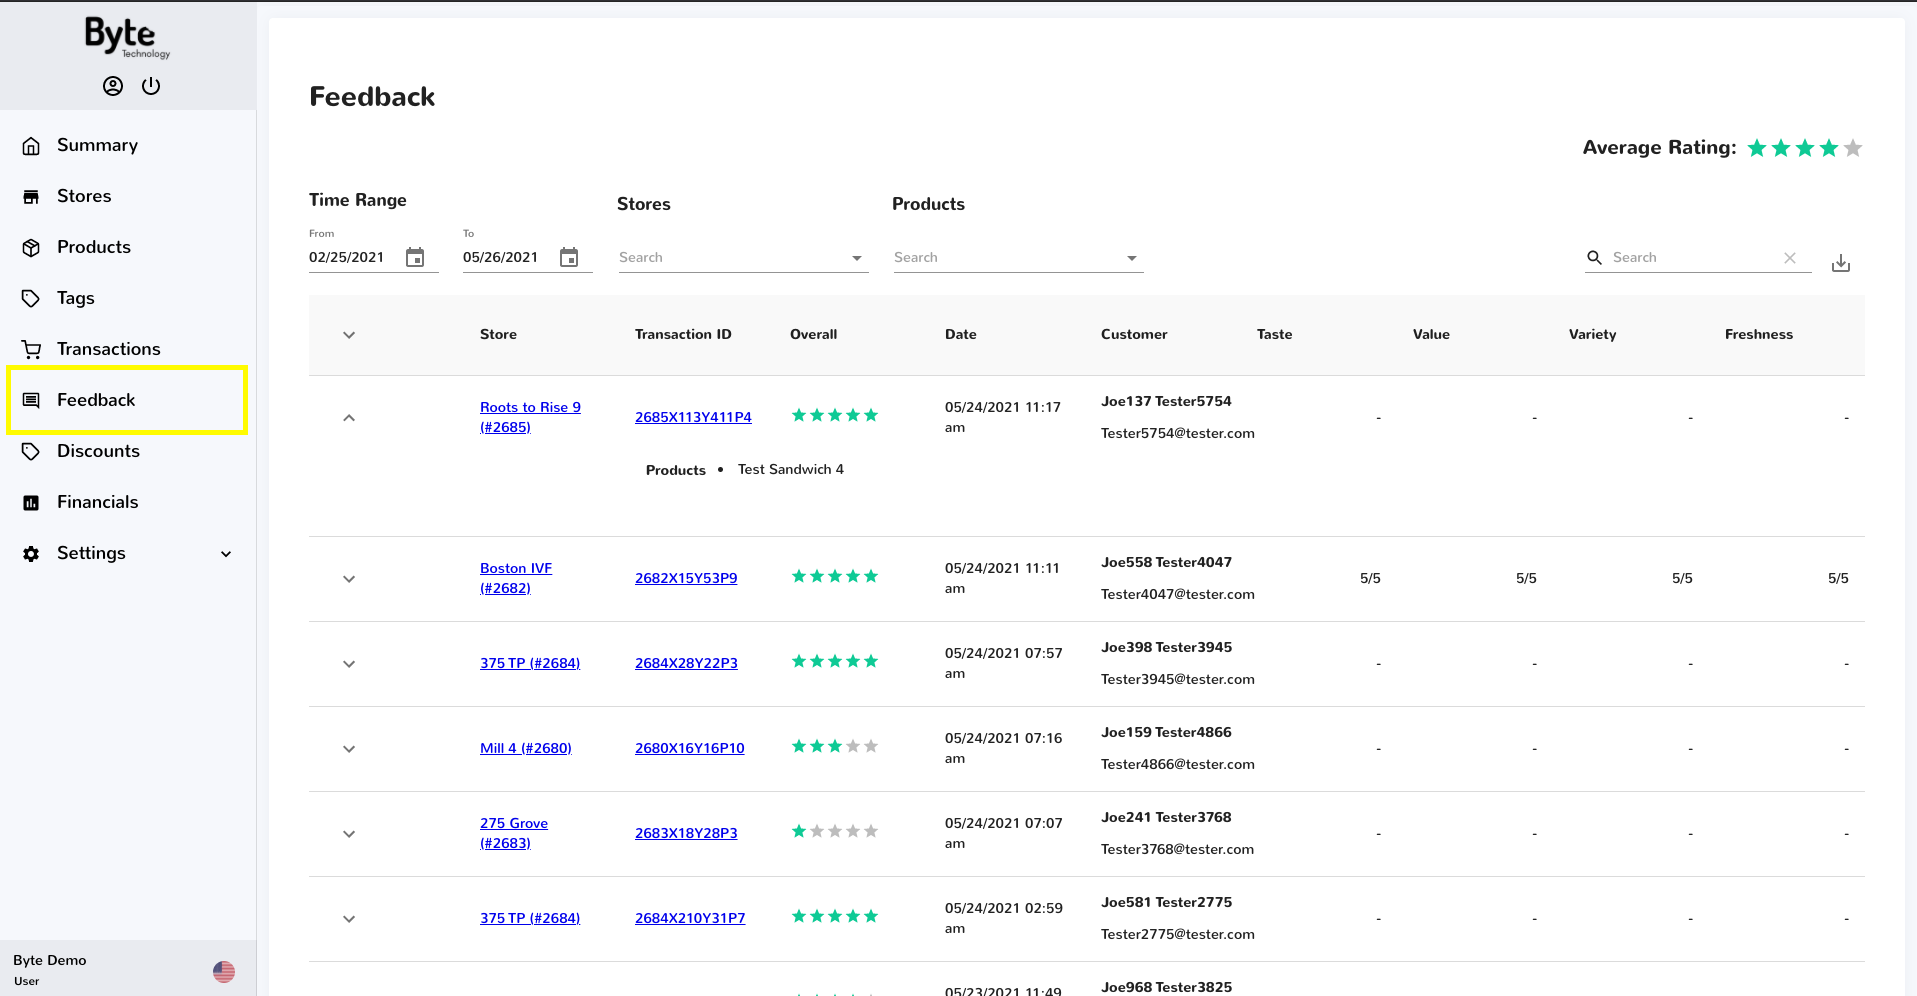Click the download export icon
Screen dimensions: 1917x996
pos(1841,263)
